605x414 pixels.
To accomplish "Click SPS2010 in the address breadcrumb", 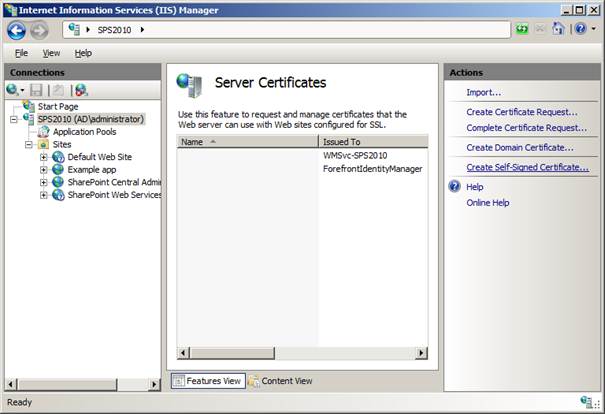I will [114, 30].
